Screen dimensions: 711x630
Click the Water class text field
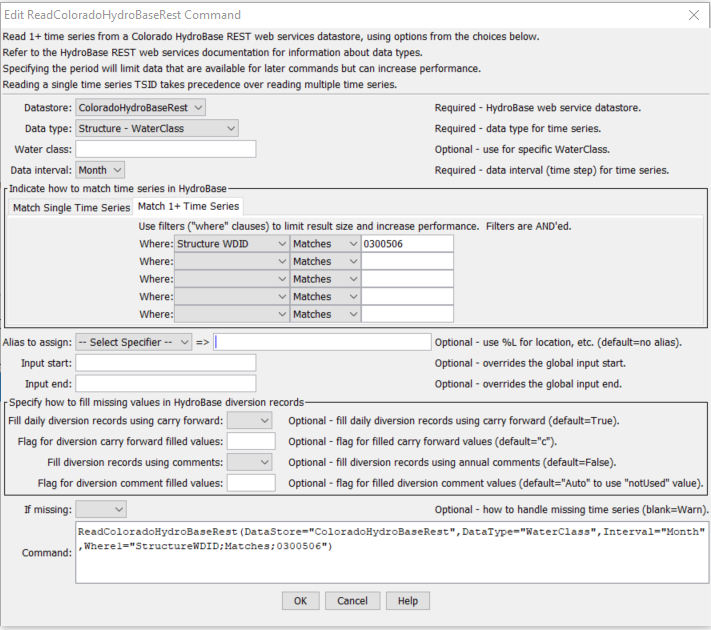pyautogui.click(x=166, y=149)
